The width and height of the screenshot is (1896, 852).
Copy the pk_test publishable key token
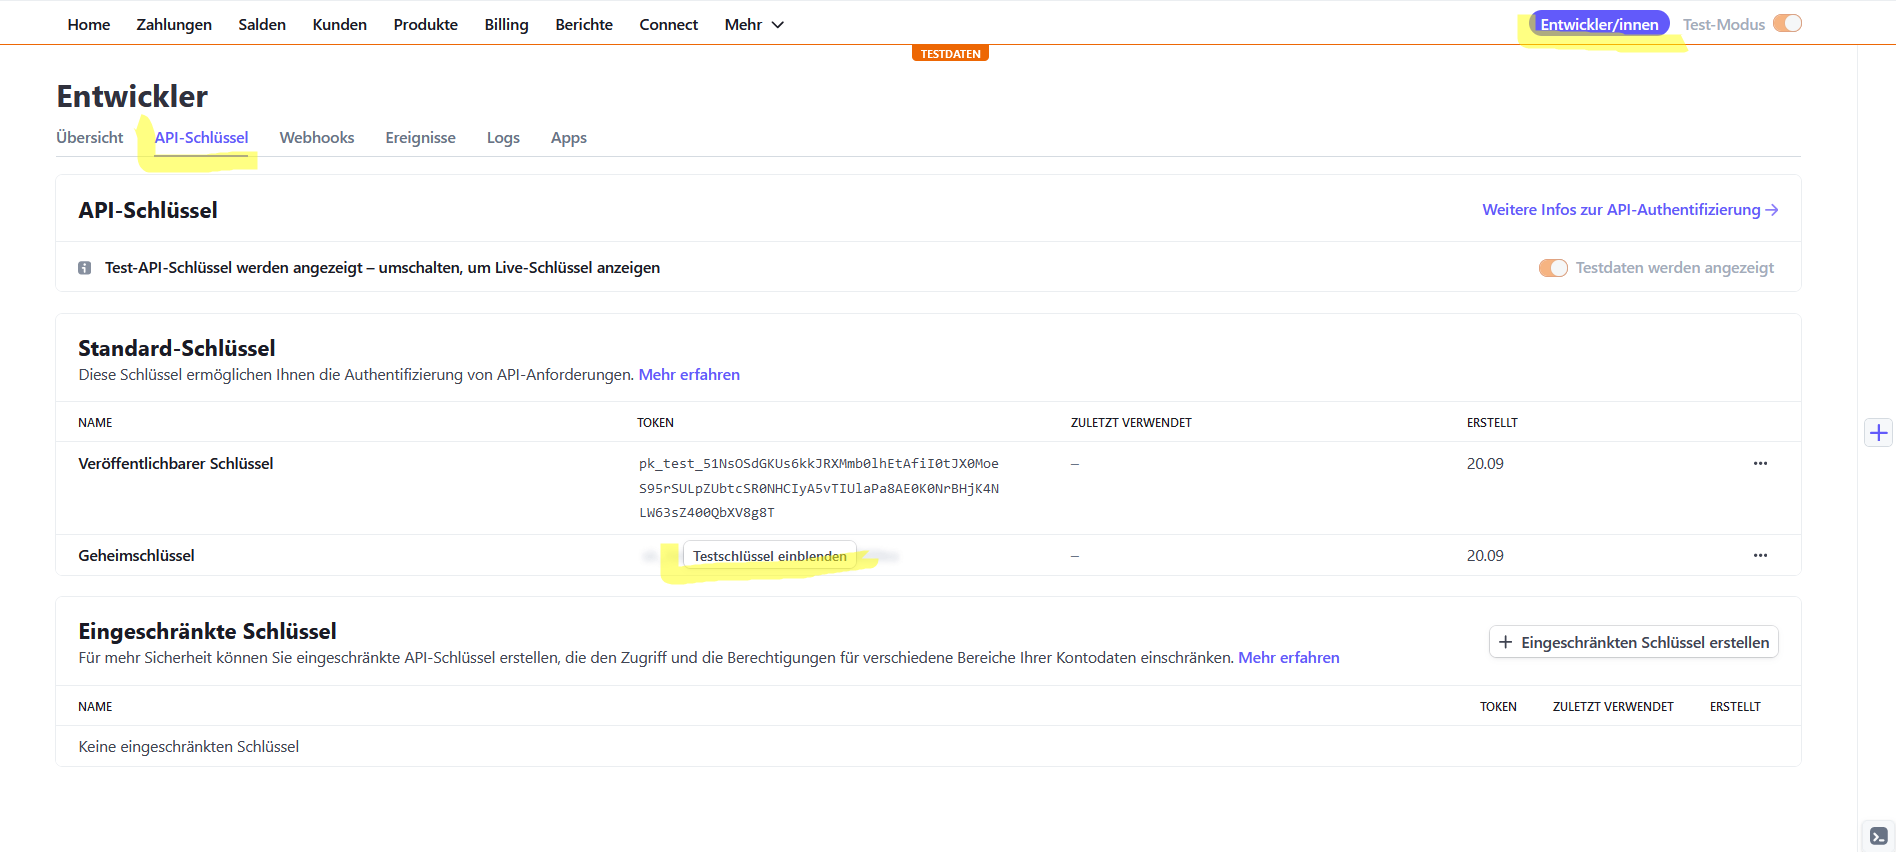(x=818, y=488)
